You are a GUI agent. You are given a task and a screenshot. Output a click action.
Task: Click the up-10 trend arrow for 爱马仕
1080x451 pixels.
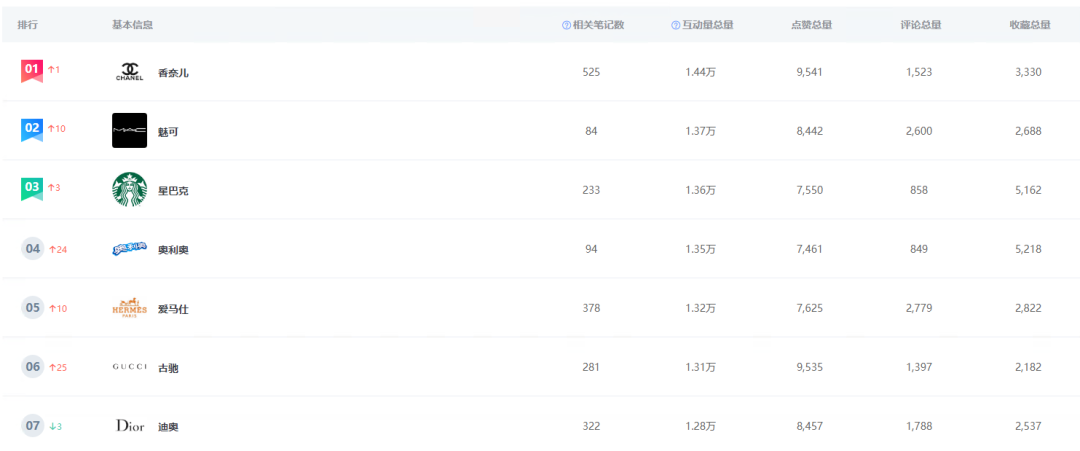[58, 308]
